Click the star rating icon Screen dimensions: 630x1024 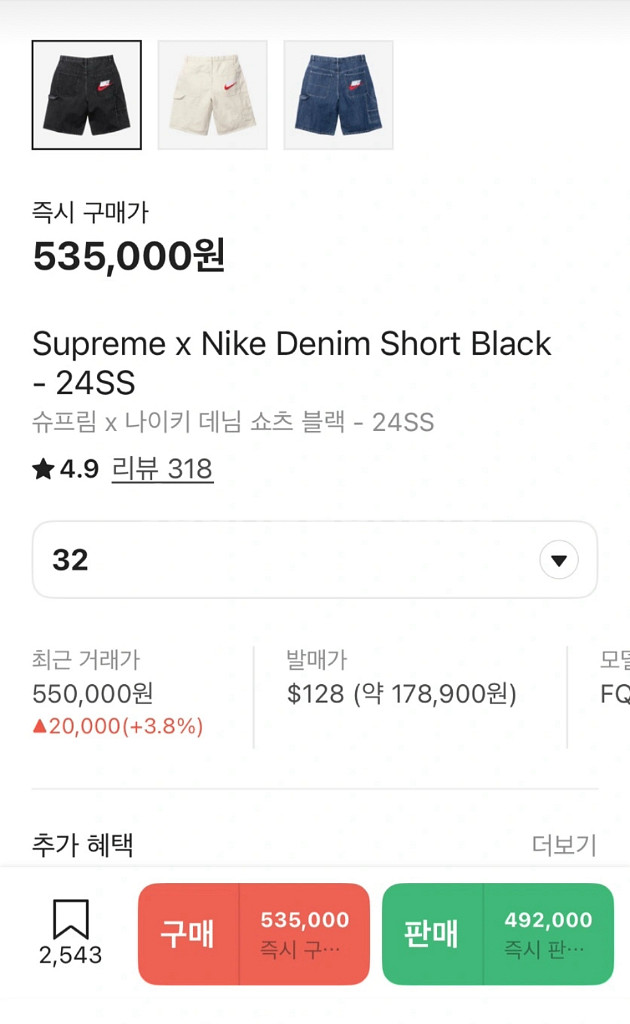click(x=43, y=469)
